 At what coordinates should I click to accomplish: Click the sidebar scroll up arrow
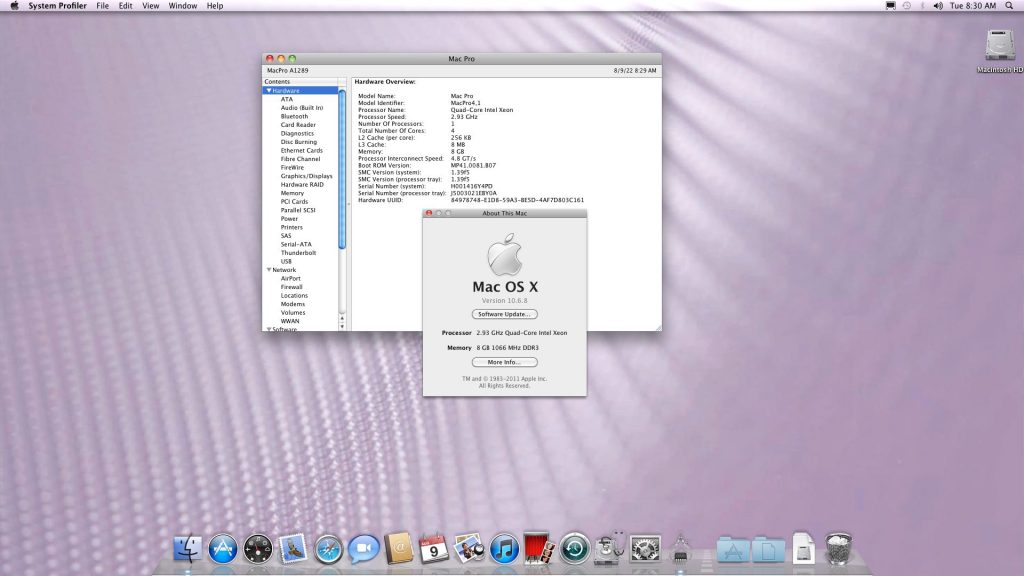[x=342, y=318]
